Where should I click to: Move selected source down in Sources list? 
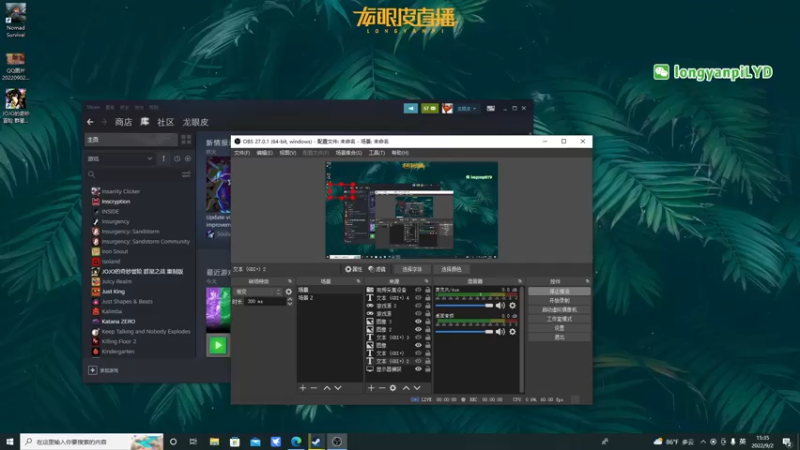click(417, 388)
